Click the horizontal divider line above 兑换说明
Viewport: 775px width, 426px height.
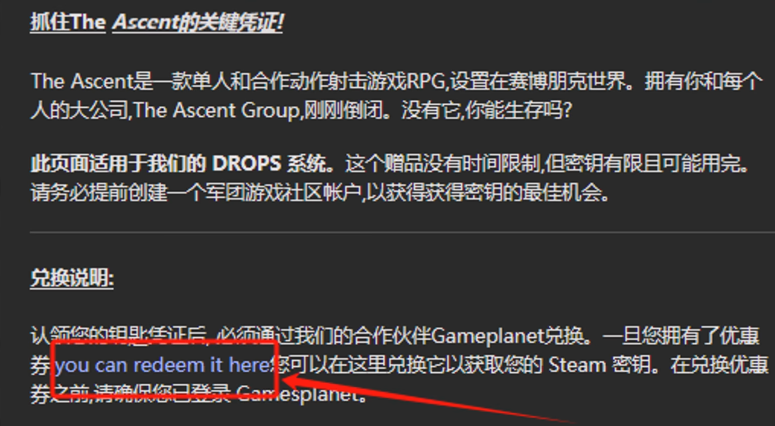click(x=402, y=232)
